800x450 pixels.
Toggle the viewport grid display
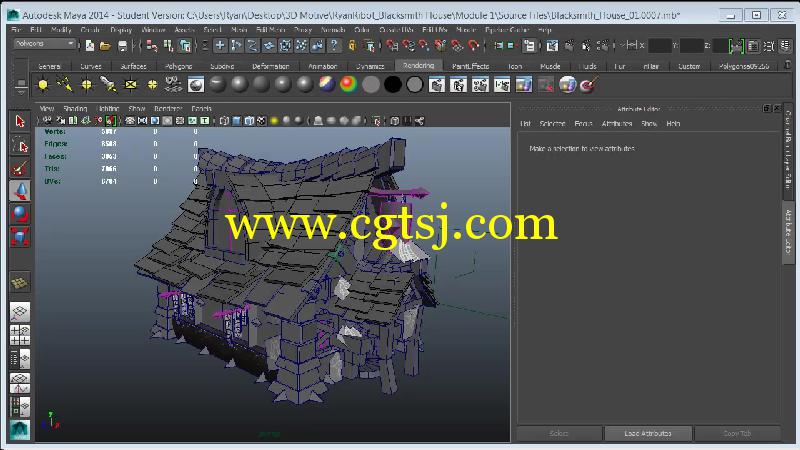[x=130, y=121]
